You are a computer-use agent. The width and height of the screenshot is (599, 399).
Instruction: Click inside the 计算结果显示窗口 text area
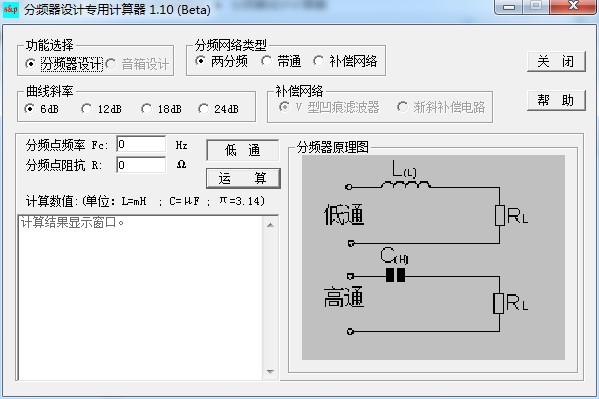140,298
